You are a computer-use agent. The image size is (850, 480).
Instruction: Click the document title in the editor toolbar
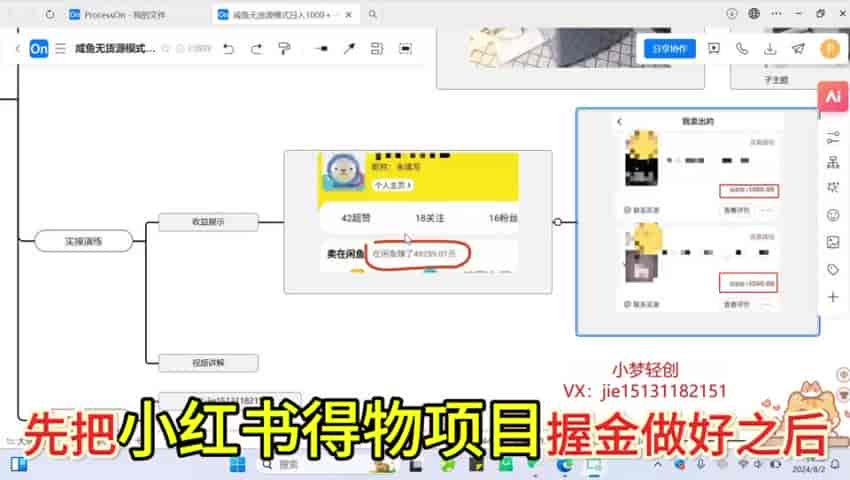(115, 49)
